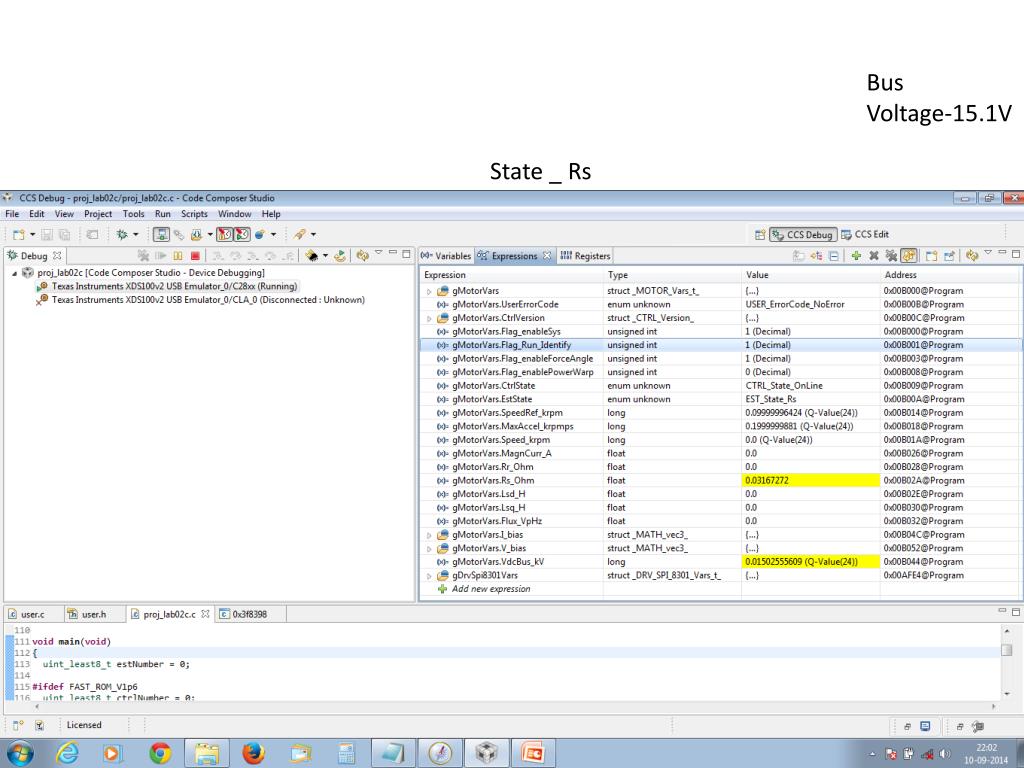The width and height of the screenshot is (1024, 768).
Task: Open the CPU Reset dropdown arrow
Action: pyautogui.click(x=325, y=256)
